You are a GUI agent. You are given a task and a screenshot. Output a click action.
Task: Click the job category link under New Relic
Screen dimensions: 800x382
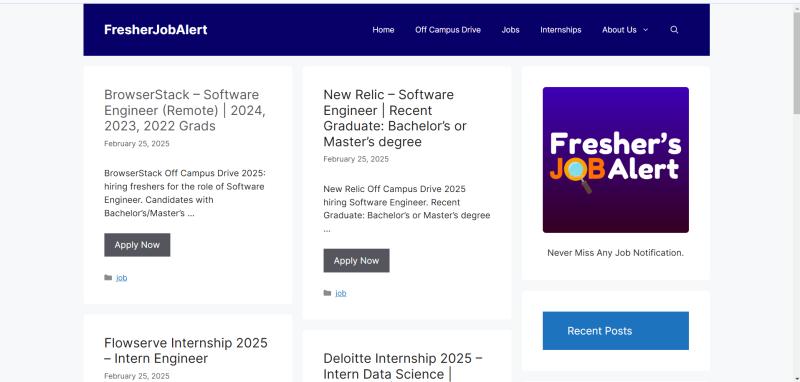[x=341, y=293]
